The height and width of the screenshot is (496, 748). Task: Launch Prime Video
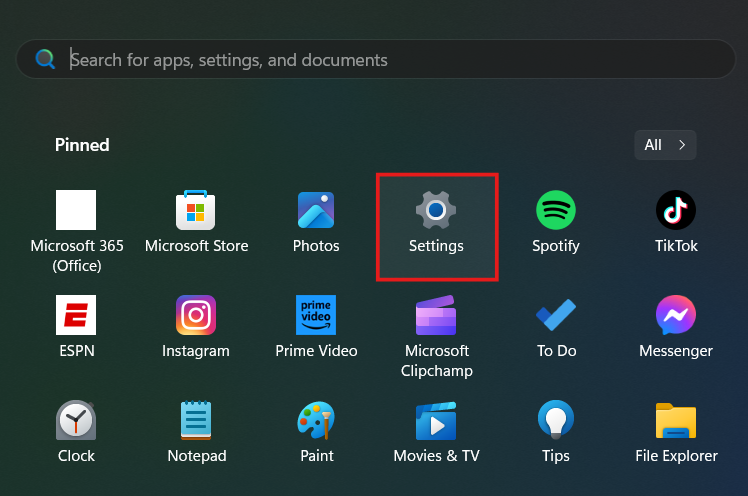click(x=316, y=316)
